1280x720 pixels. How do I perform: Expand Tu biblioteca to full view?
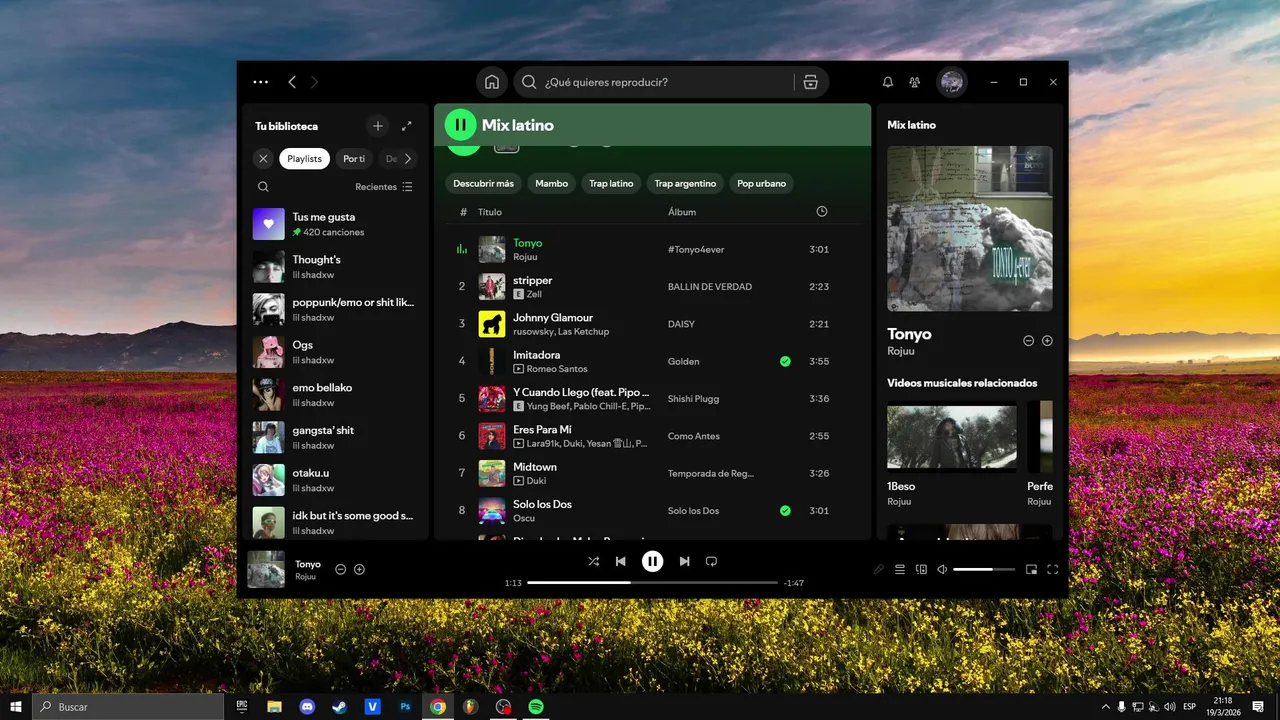[x=406, y=126]
